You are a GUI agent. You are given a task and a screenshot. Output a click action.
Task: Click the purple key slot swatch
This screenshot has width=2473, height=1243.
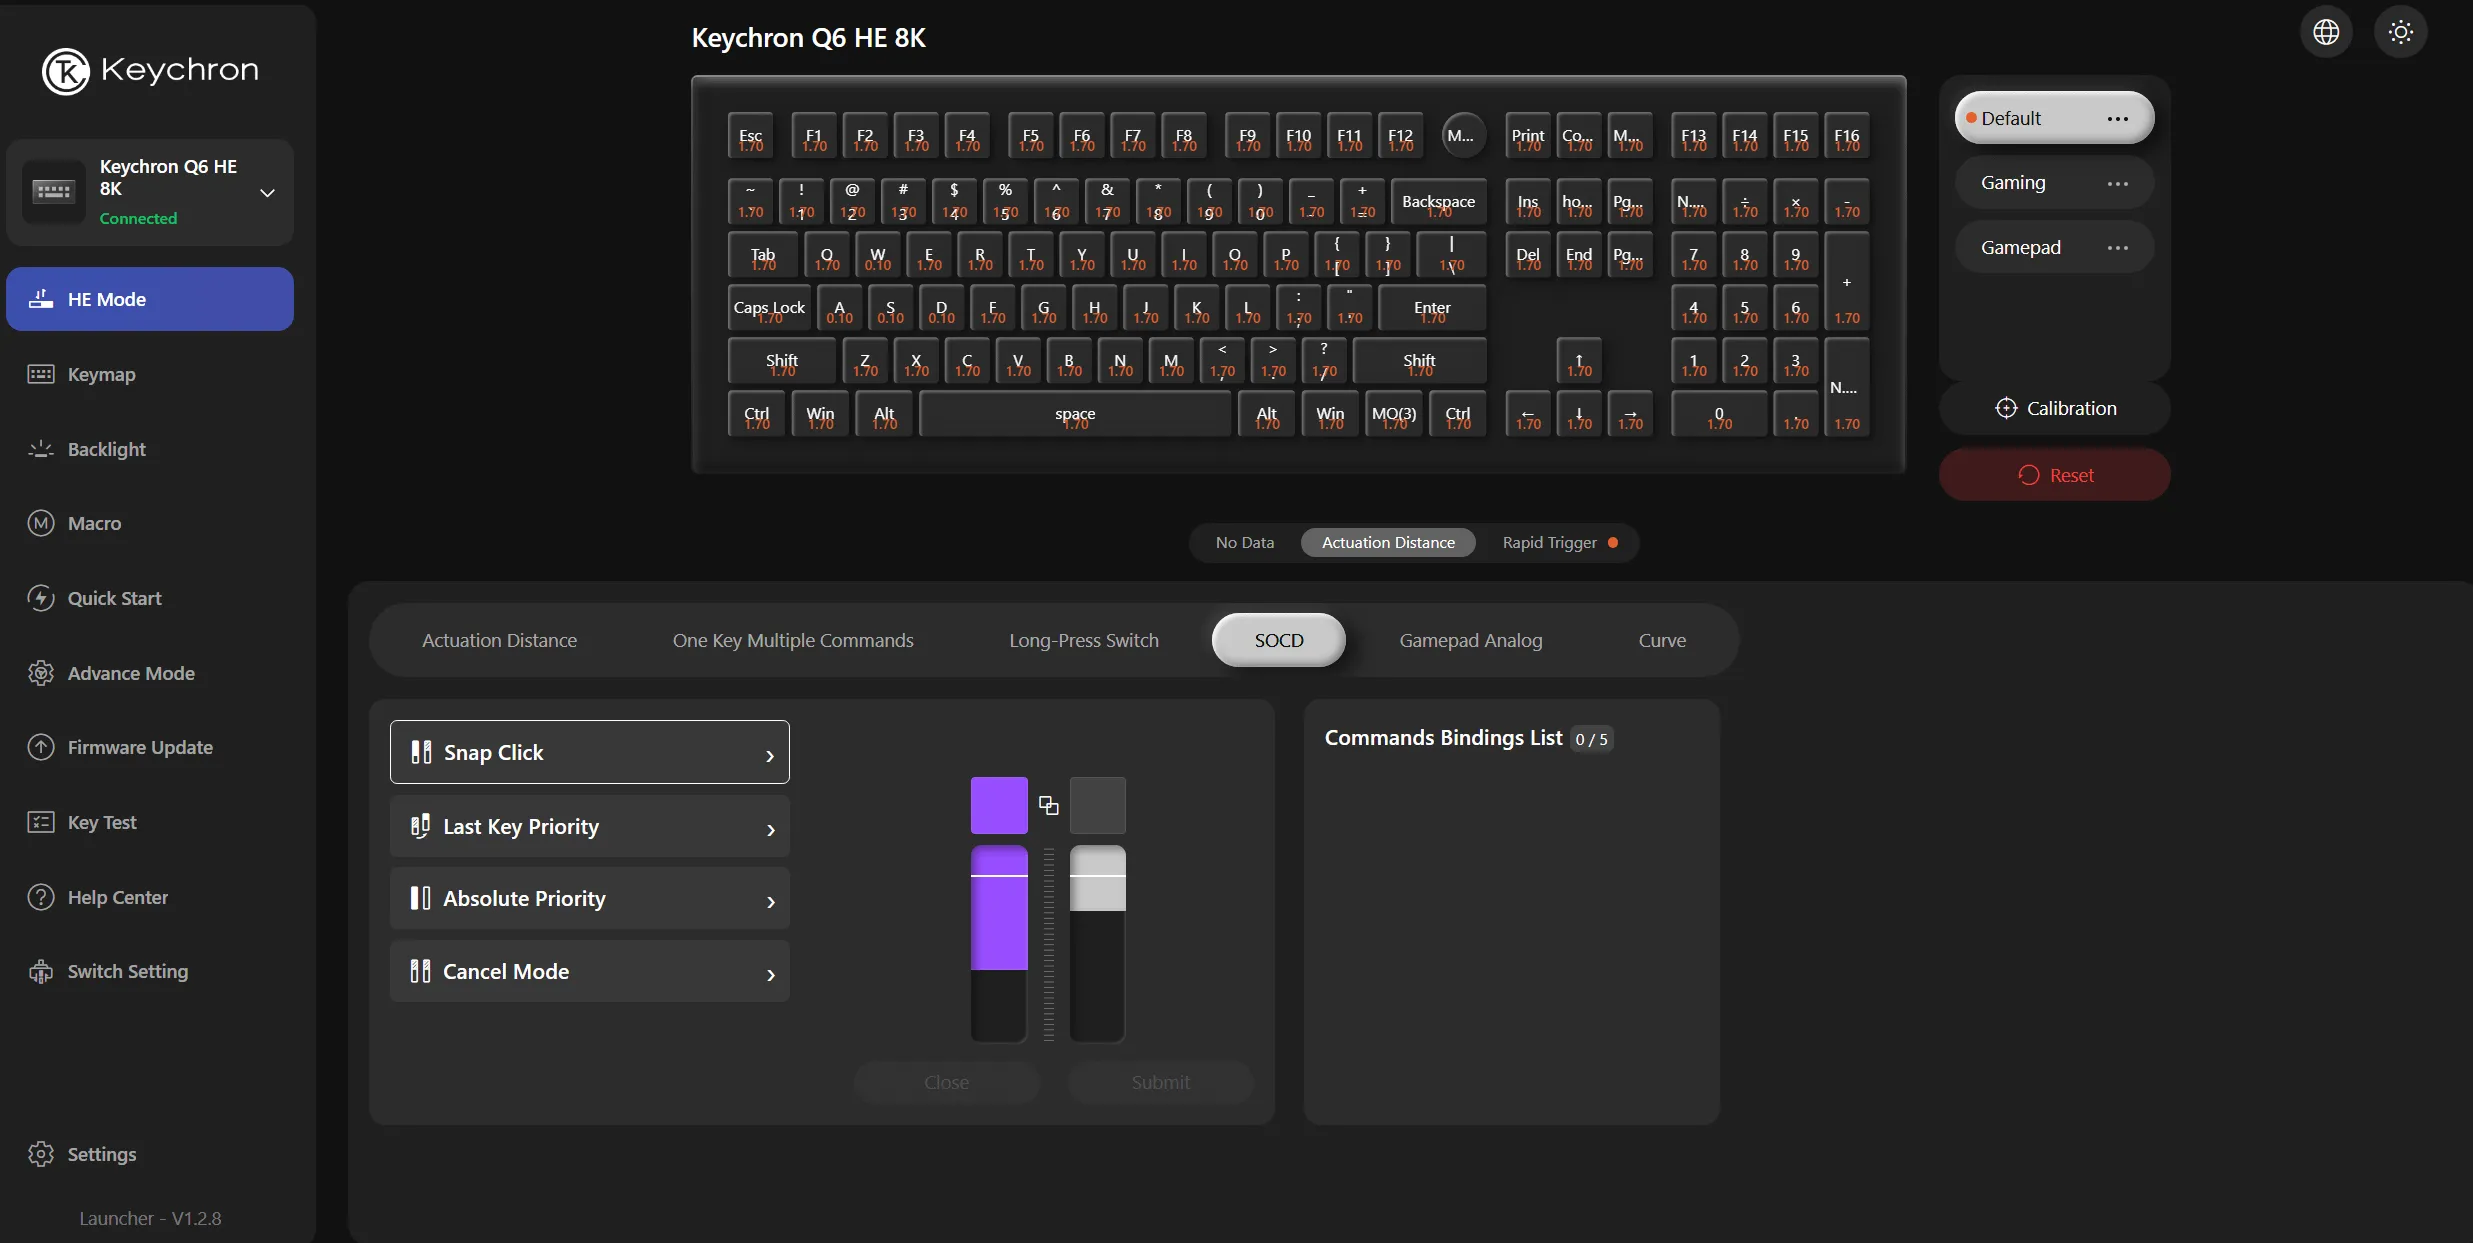click(x=998, y=805)
